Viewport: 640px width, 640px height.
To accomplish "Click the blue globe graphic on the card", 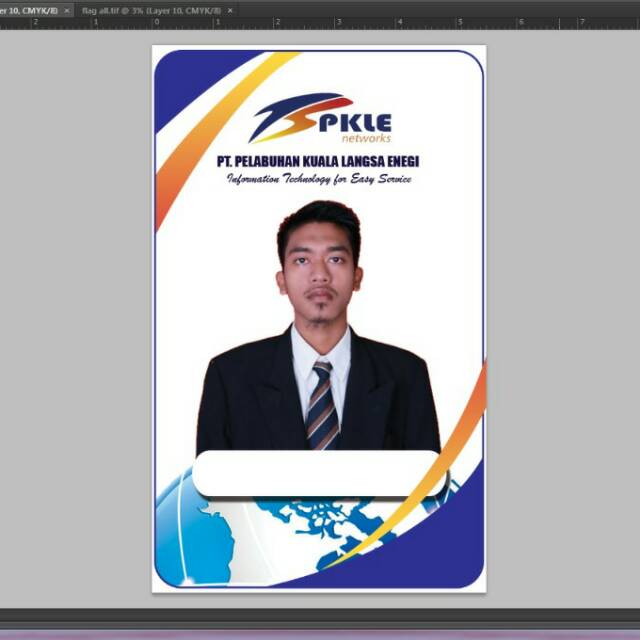I will (190, 530).
